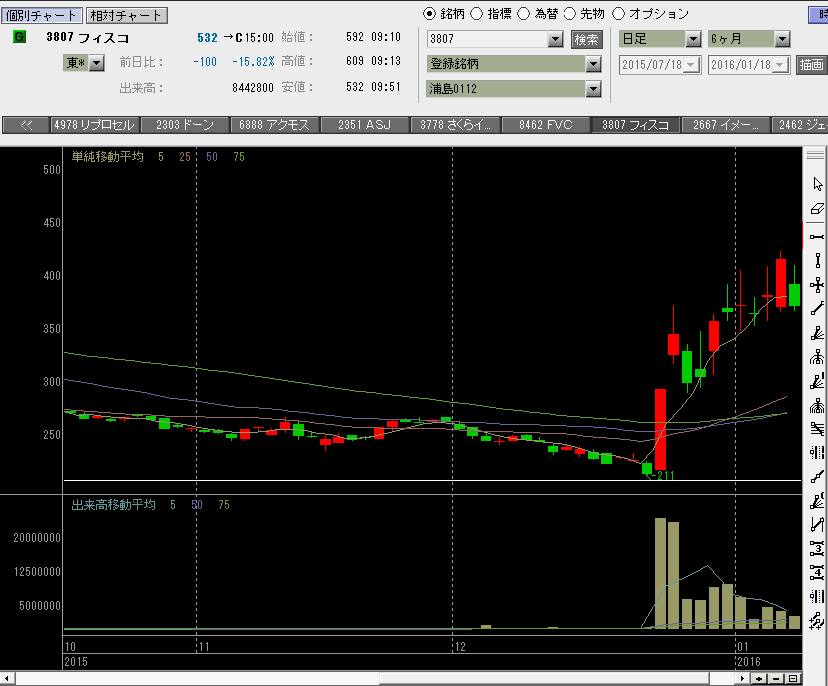
Task: Open the 2351 ASJ tab
Action: [364, 125]
